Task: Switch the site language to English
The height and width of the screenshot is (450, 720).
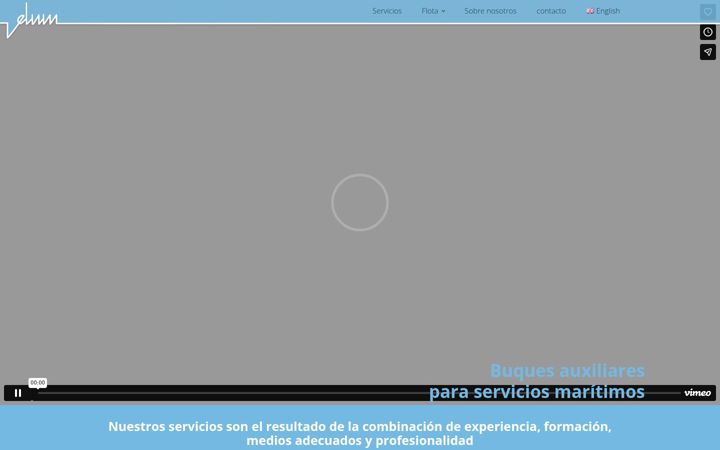Action: click(603, 11)
